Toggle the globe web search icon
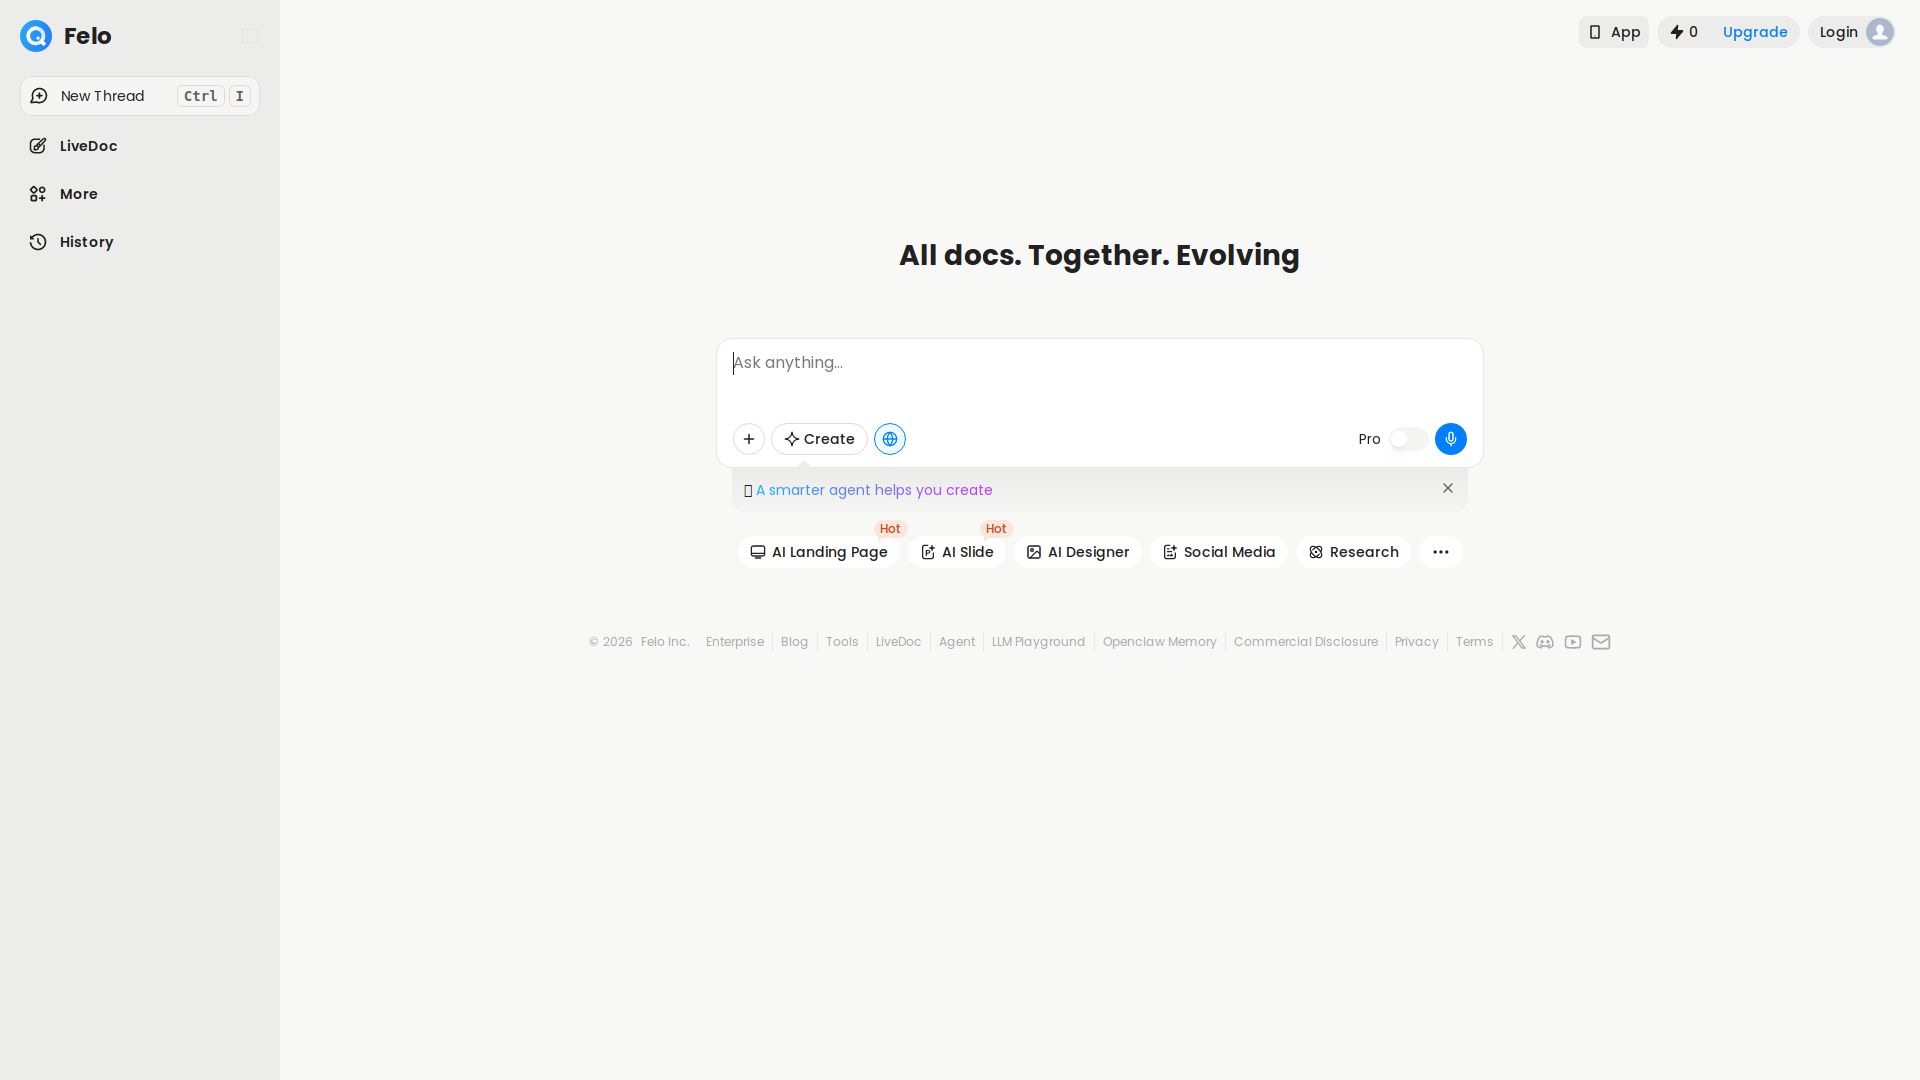 (x=890, y=439)
